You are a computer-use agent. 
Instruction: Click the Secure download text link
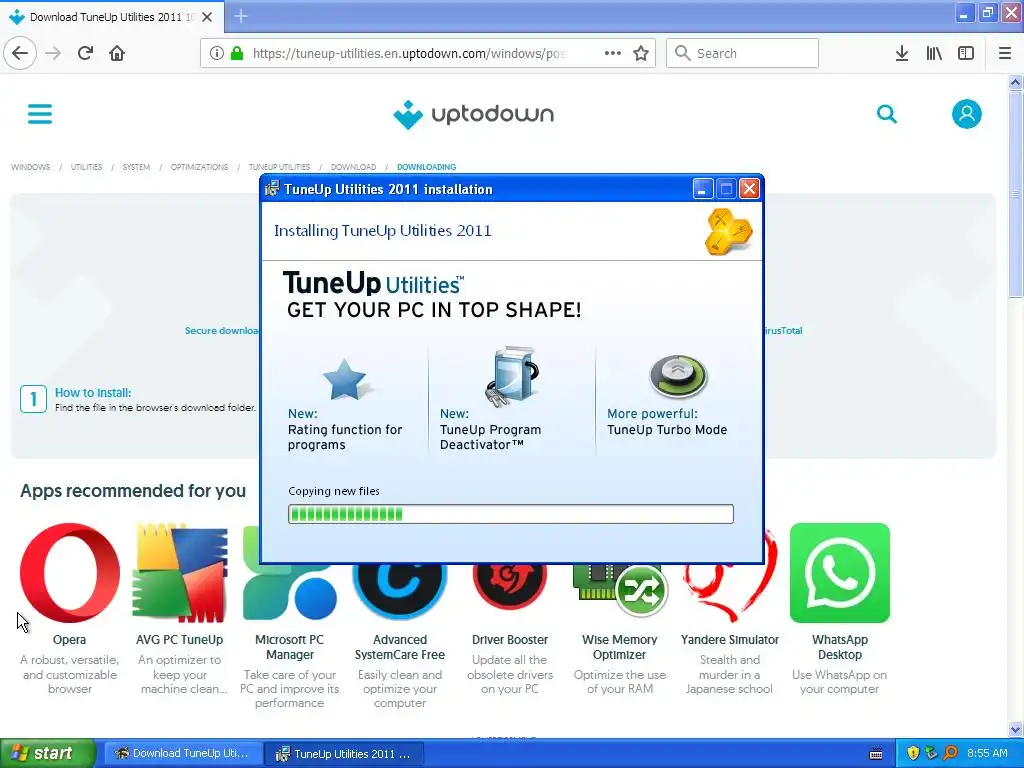click(x=222, y=330)
